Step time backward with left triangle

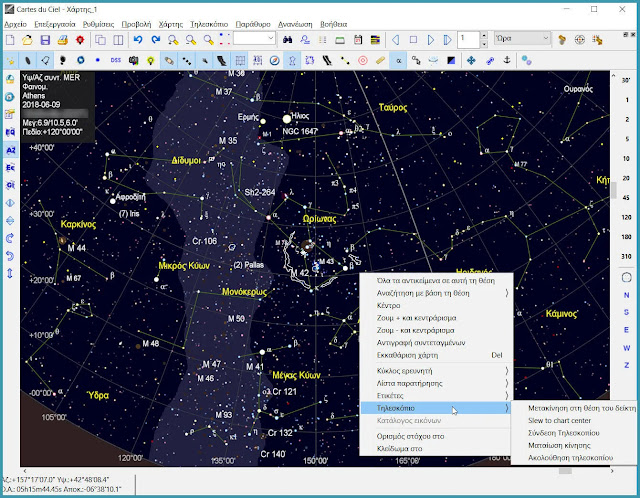point(396,40)
